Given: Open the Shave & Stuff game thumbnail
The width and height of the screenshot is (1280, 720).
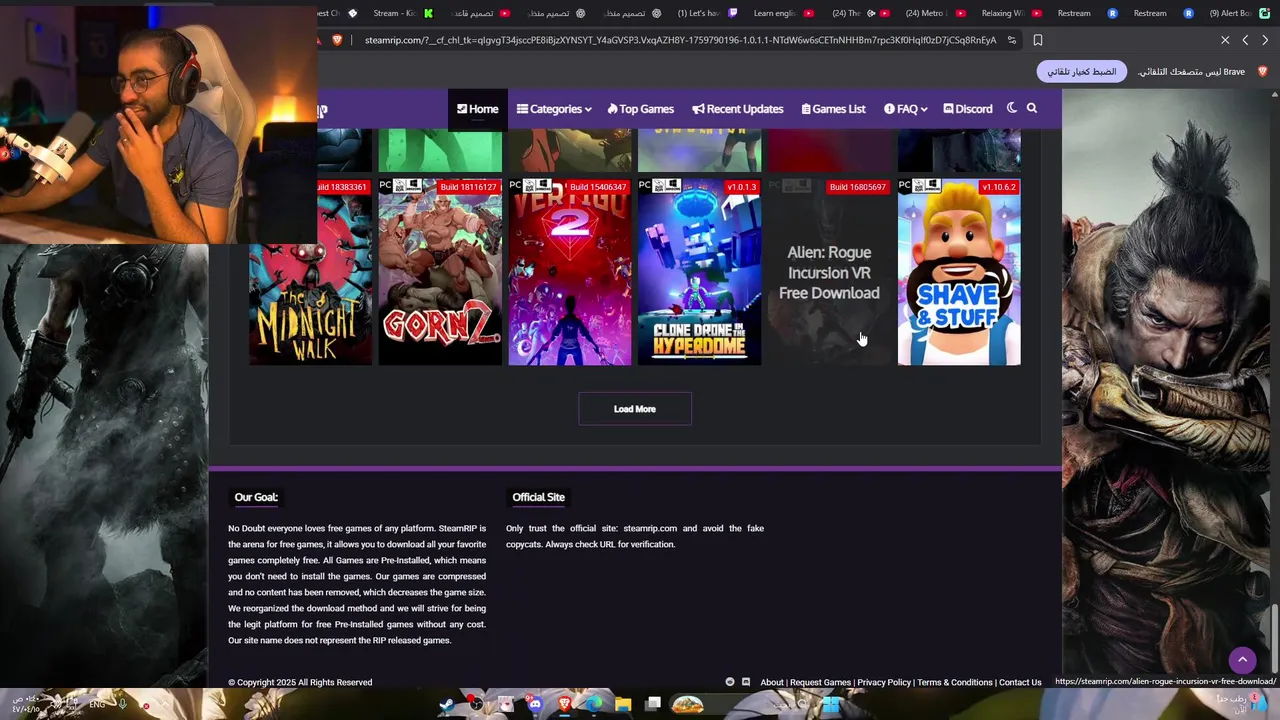Looking at the screenshot, I should click(959, 272).
